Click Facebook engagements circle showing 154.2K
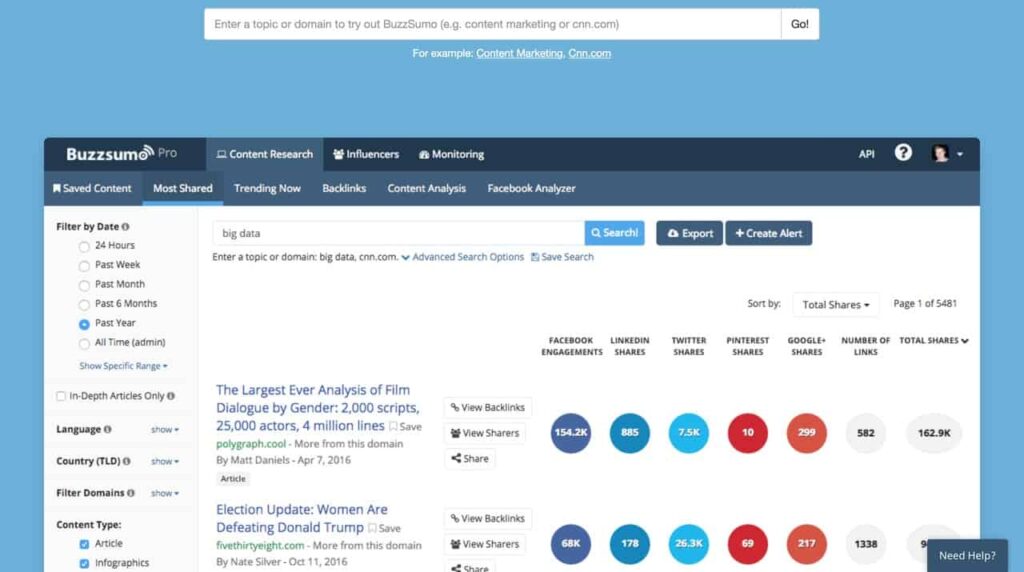This screenshot has width=1024, height=572. [571, 433]
